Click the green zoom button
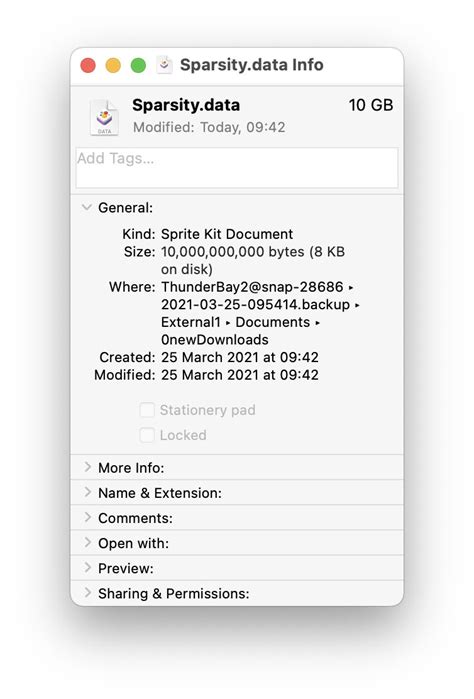The image size is (474, 699). [x=138, y=66]
